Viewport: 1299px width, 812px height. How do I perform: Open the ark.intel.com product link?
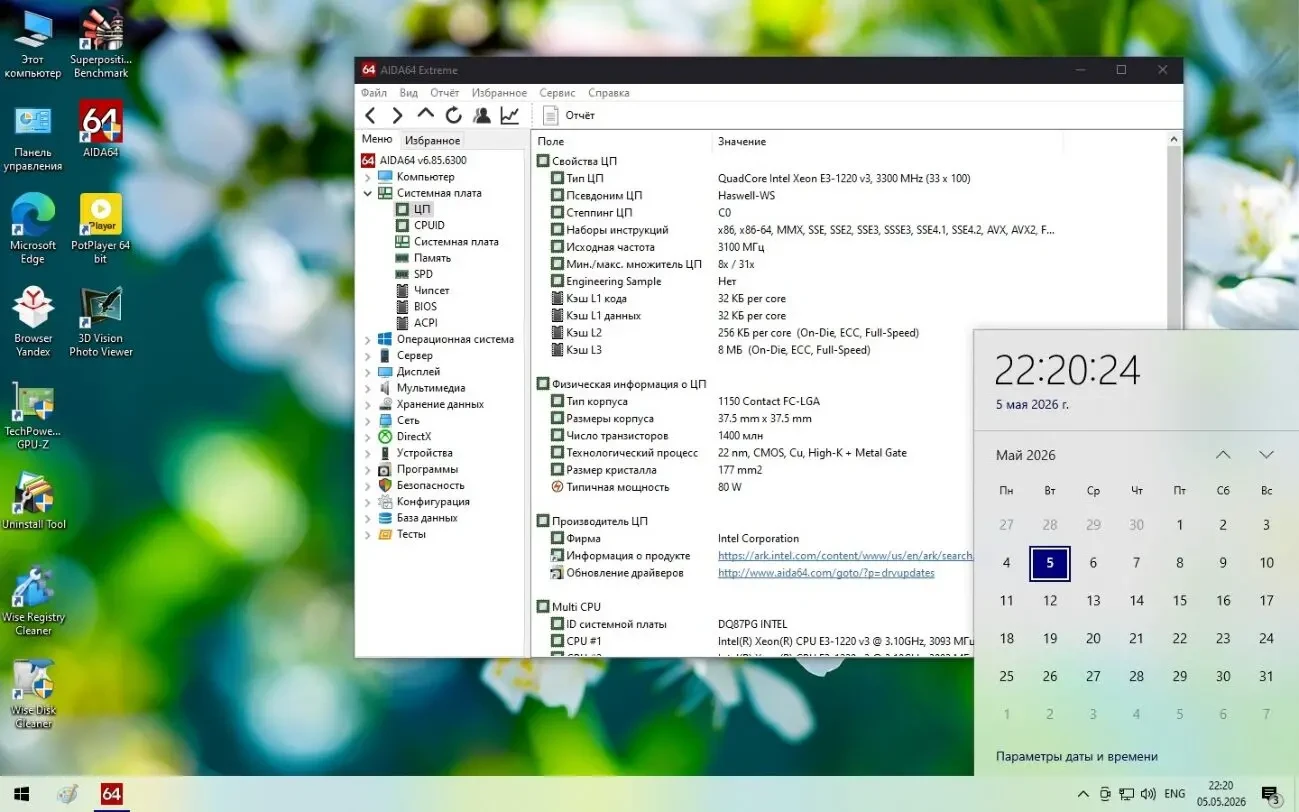point(845,555)
